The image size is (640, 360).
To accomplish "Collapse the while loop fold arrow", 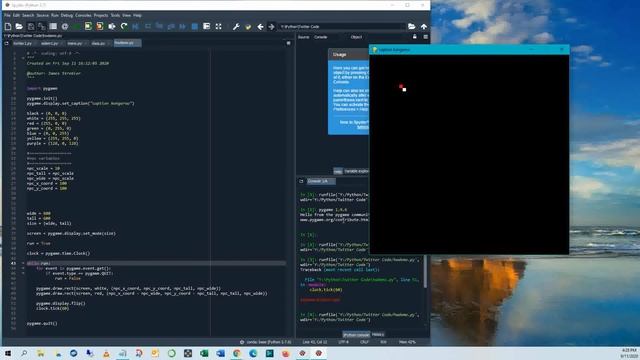I will [23, 264].
